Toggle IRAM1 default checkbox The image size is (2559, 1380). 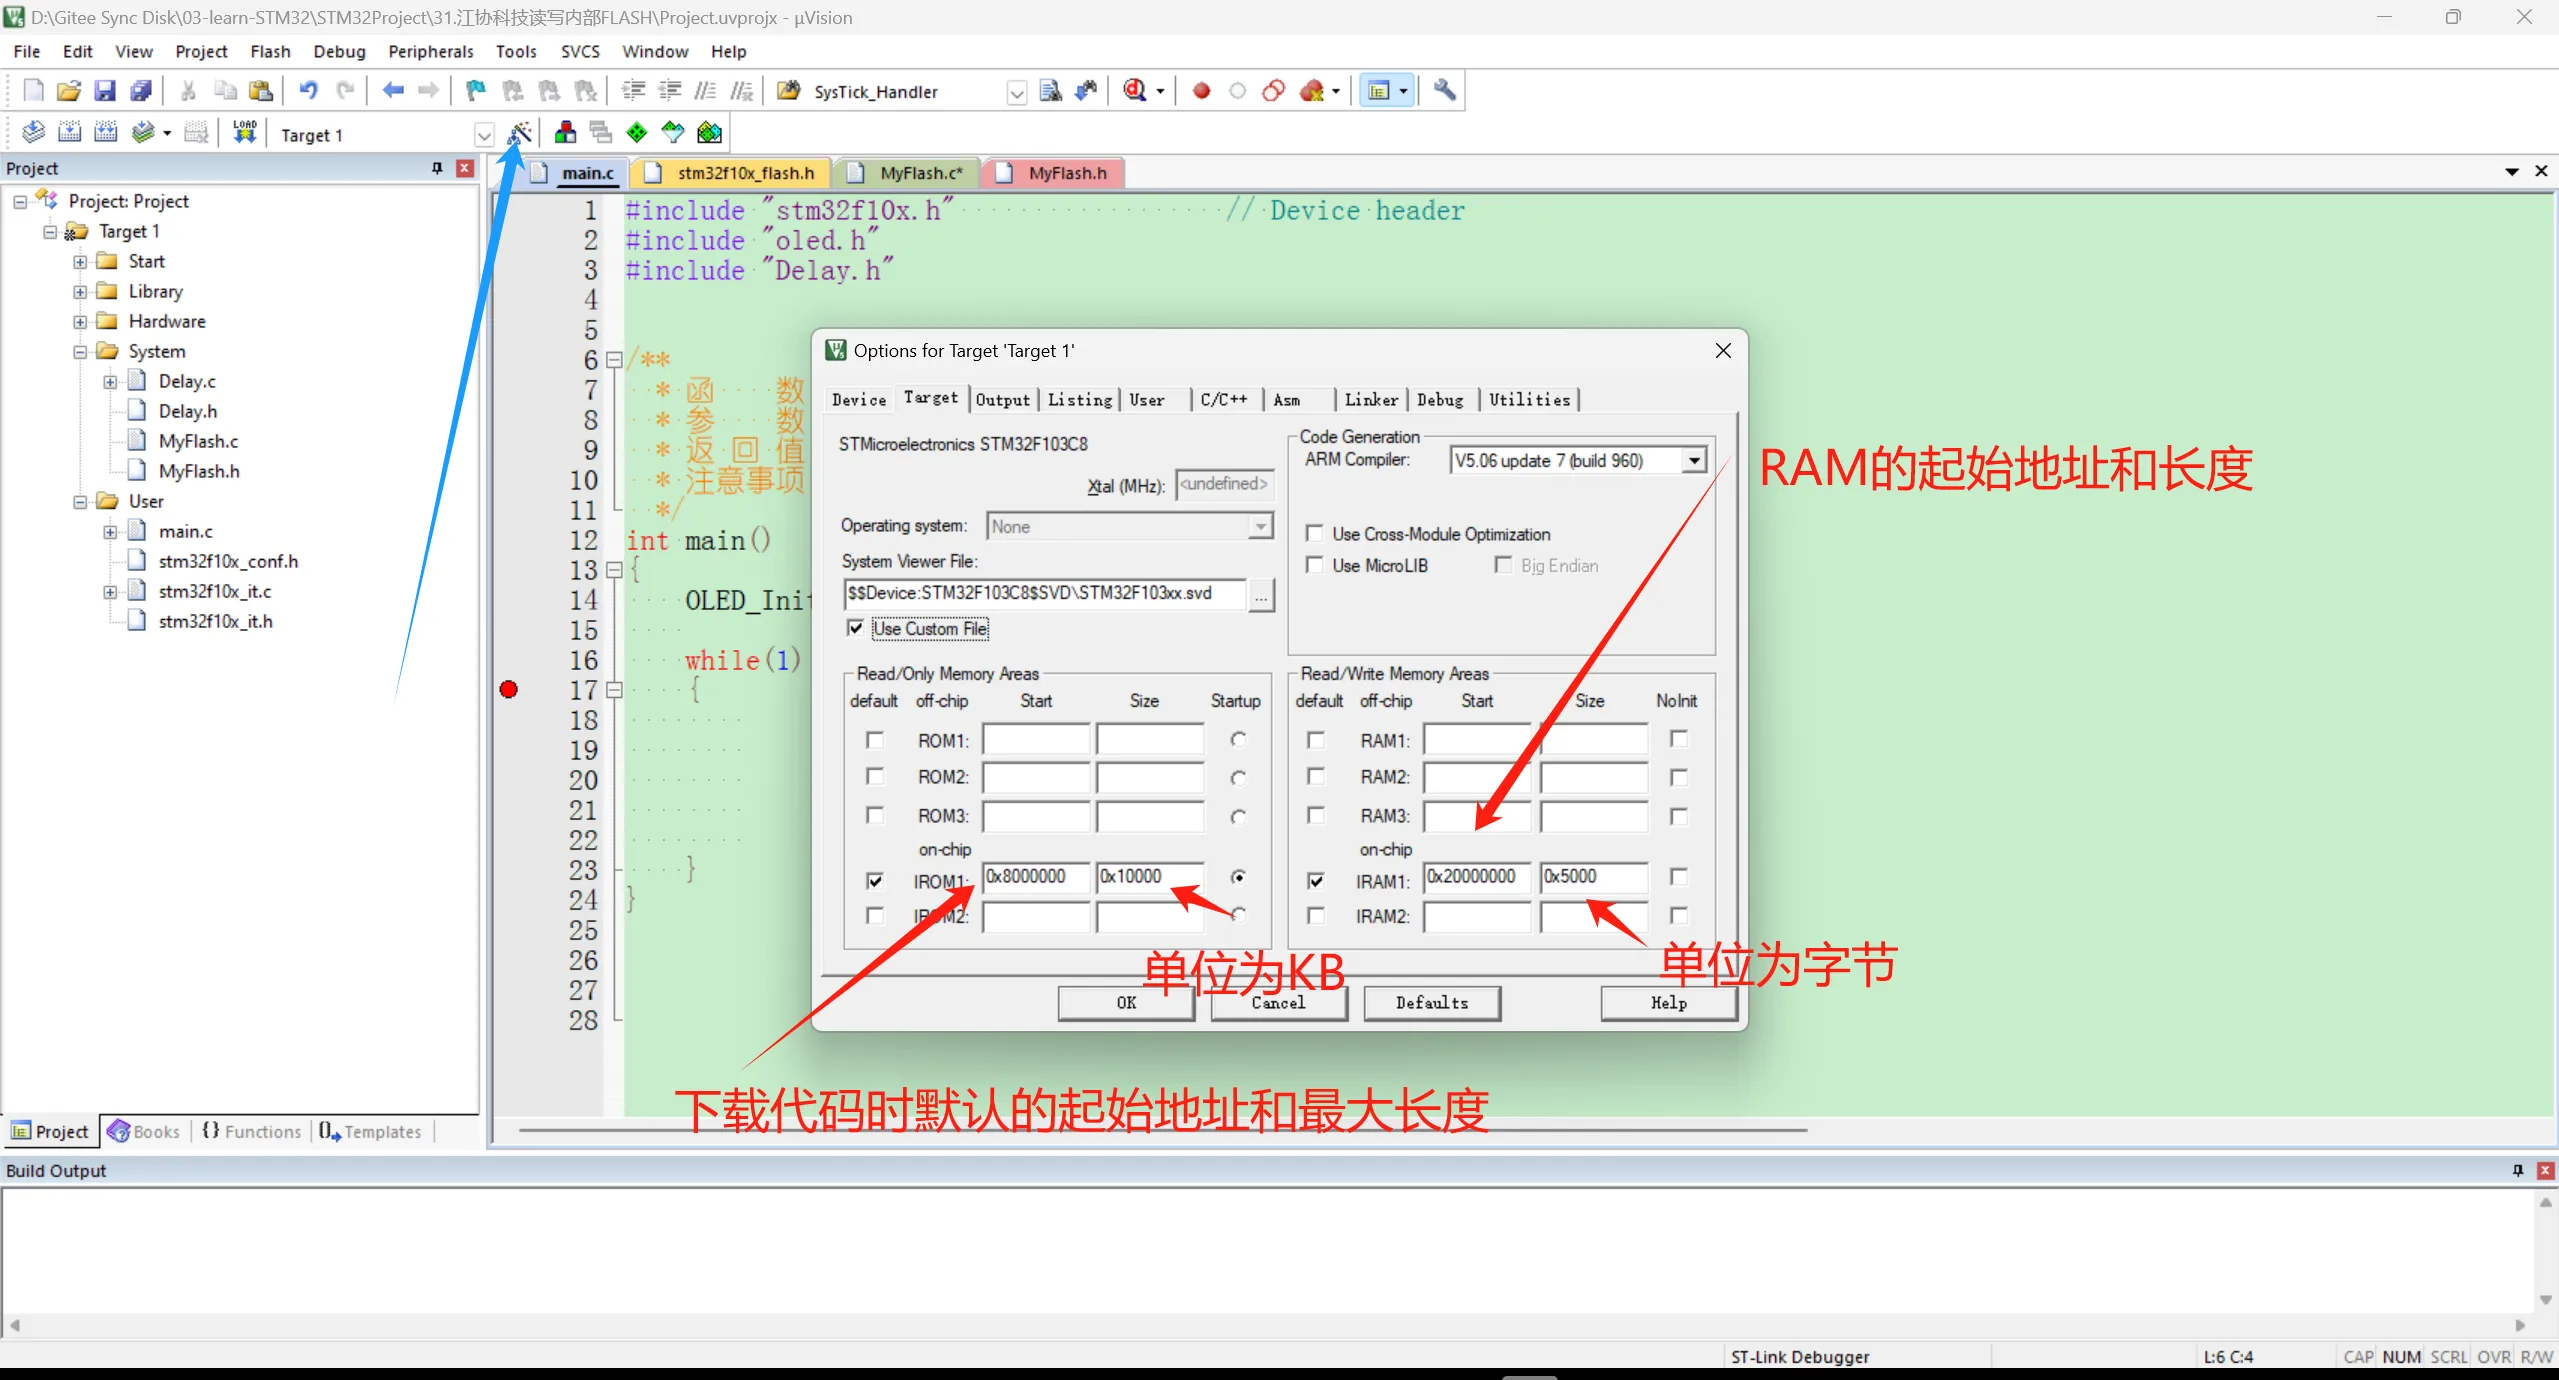(1316, 881)
